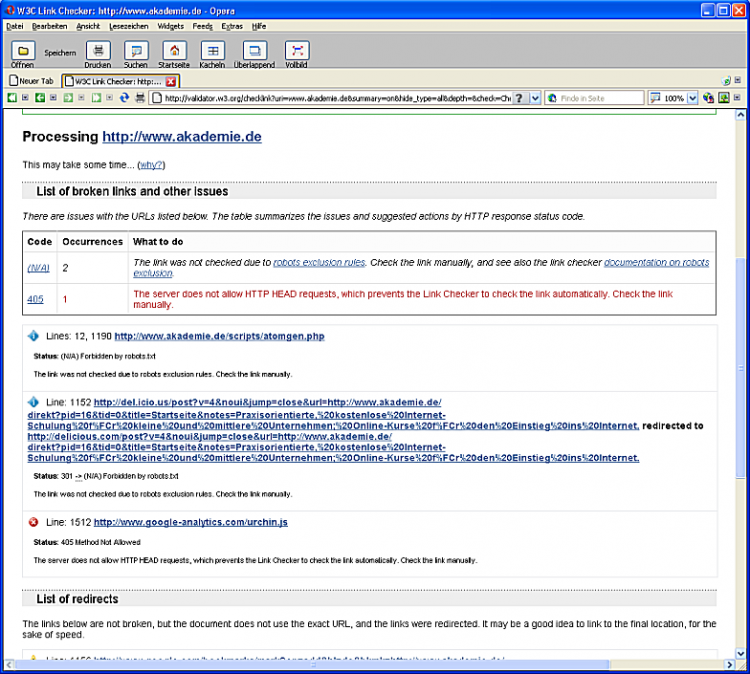750x674 pixels.
Task: Open the Lesezeichen menu
Action: (127, 26)
